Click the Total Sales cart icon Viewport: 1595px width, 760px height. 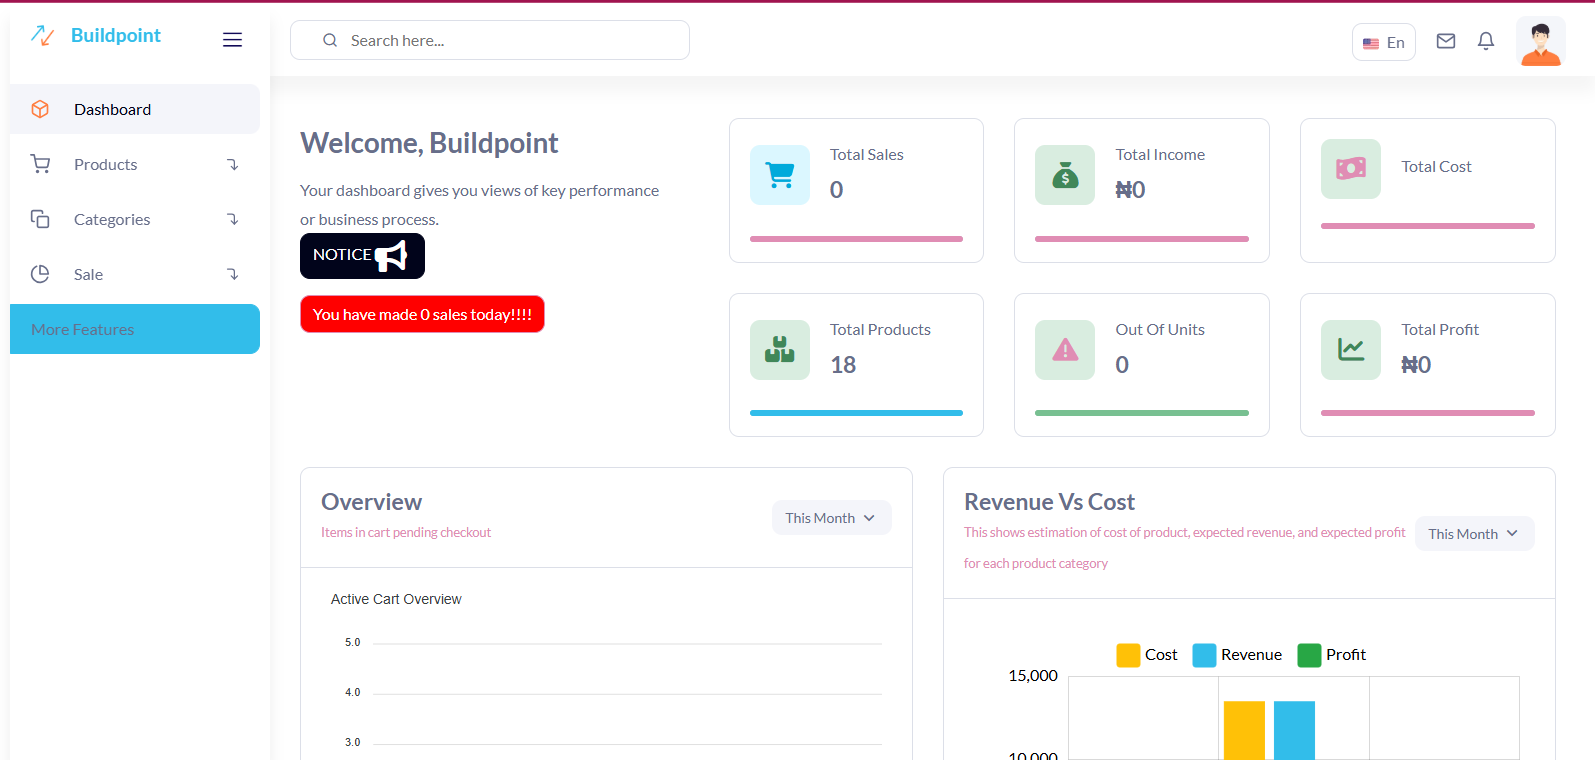[780, 175]
